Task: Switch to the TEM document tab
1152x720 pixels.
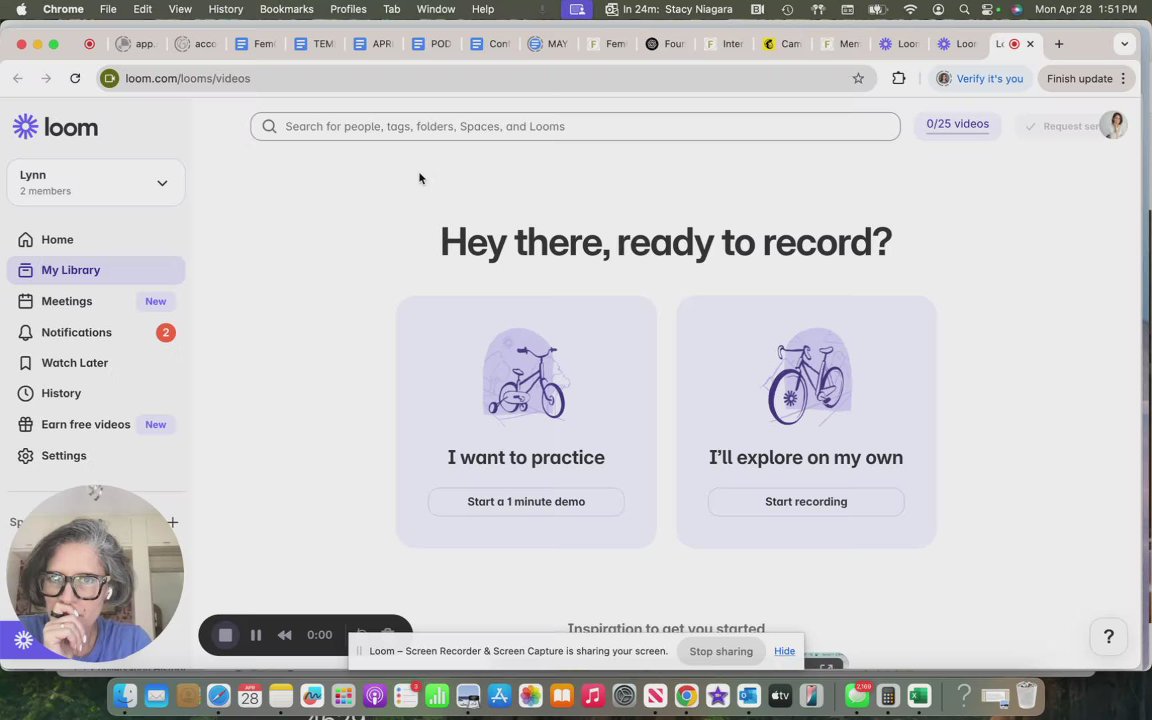Action: pos(314,44)
